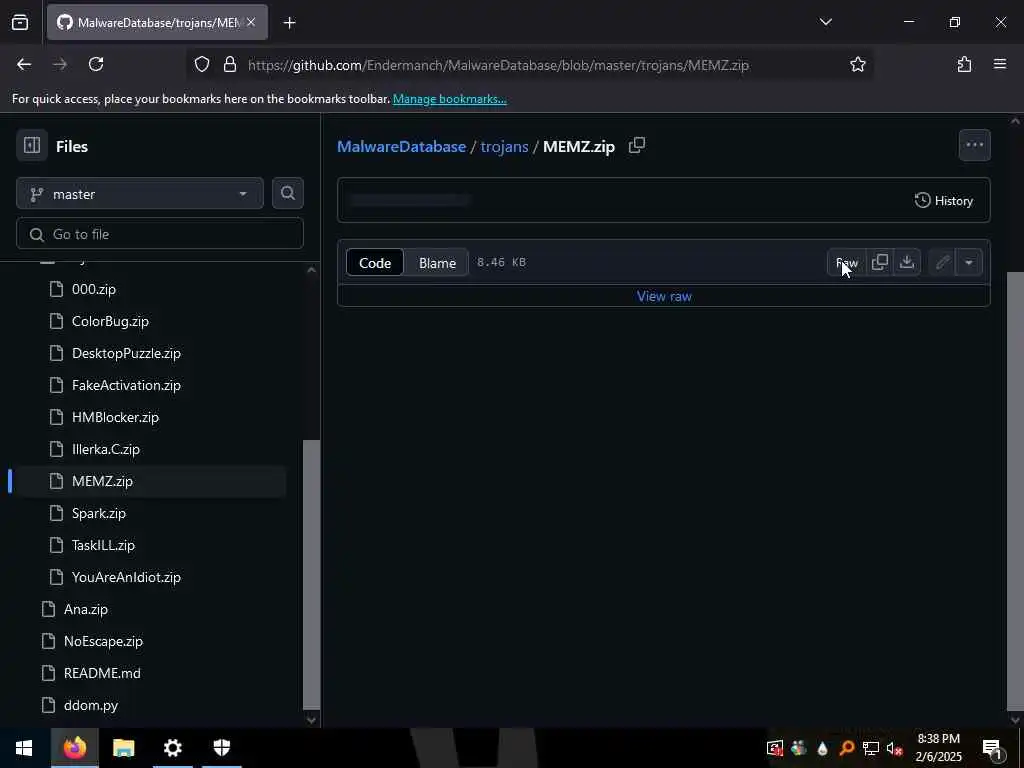Viewport: 1024px width, 768px height.
Task: Click the file tree scroll down arrow
Action: (312, 720)
